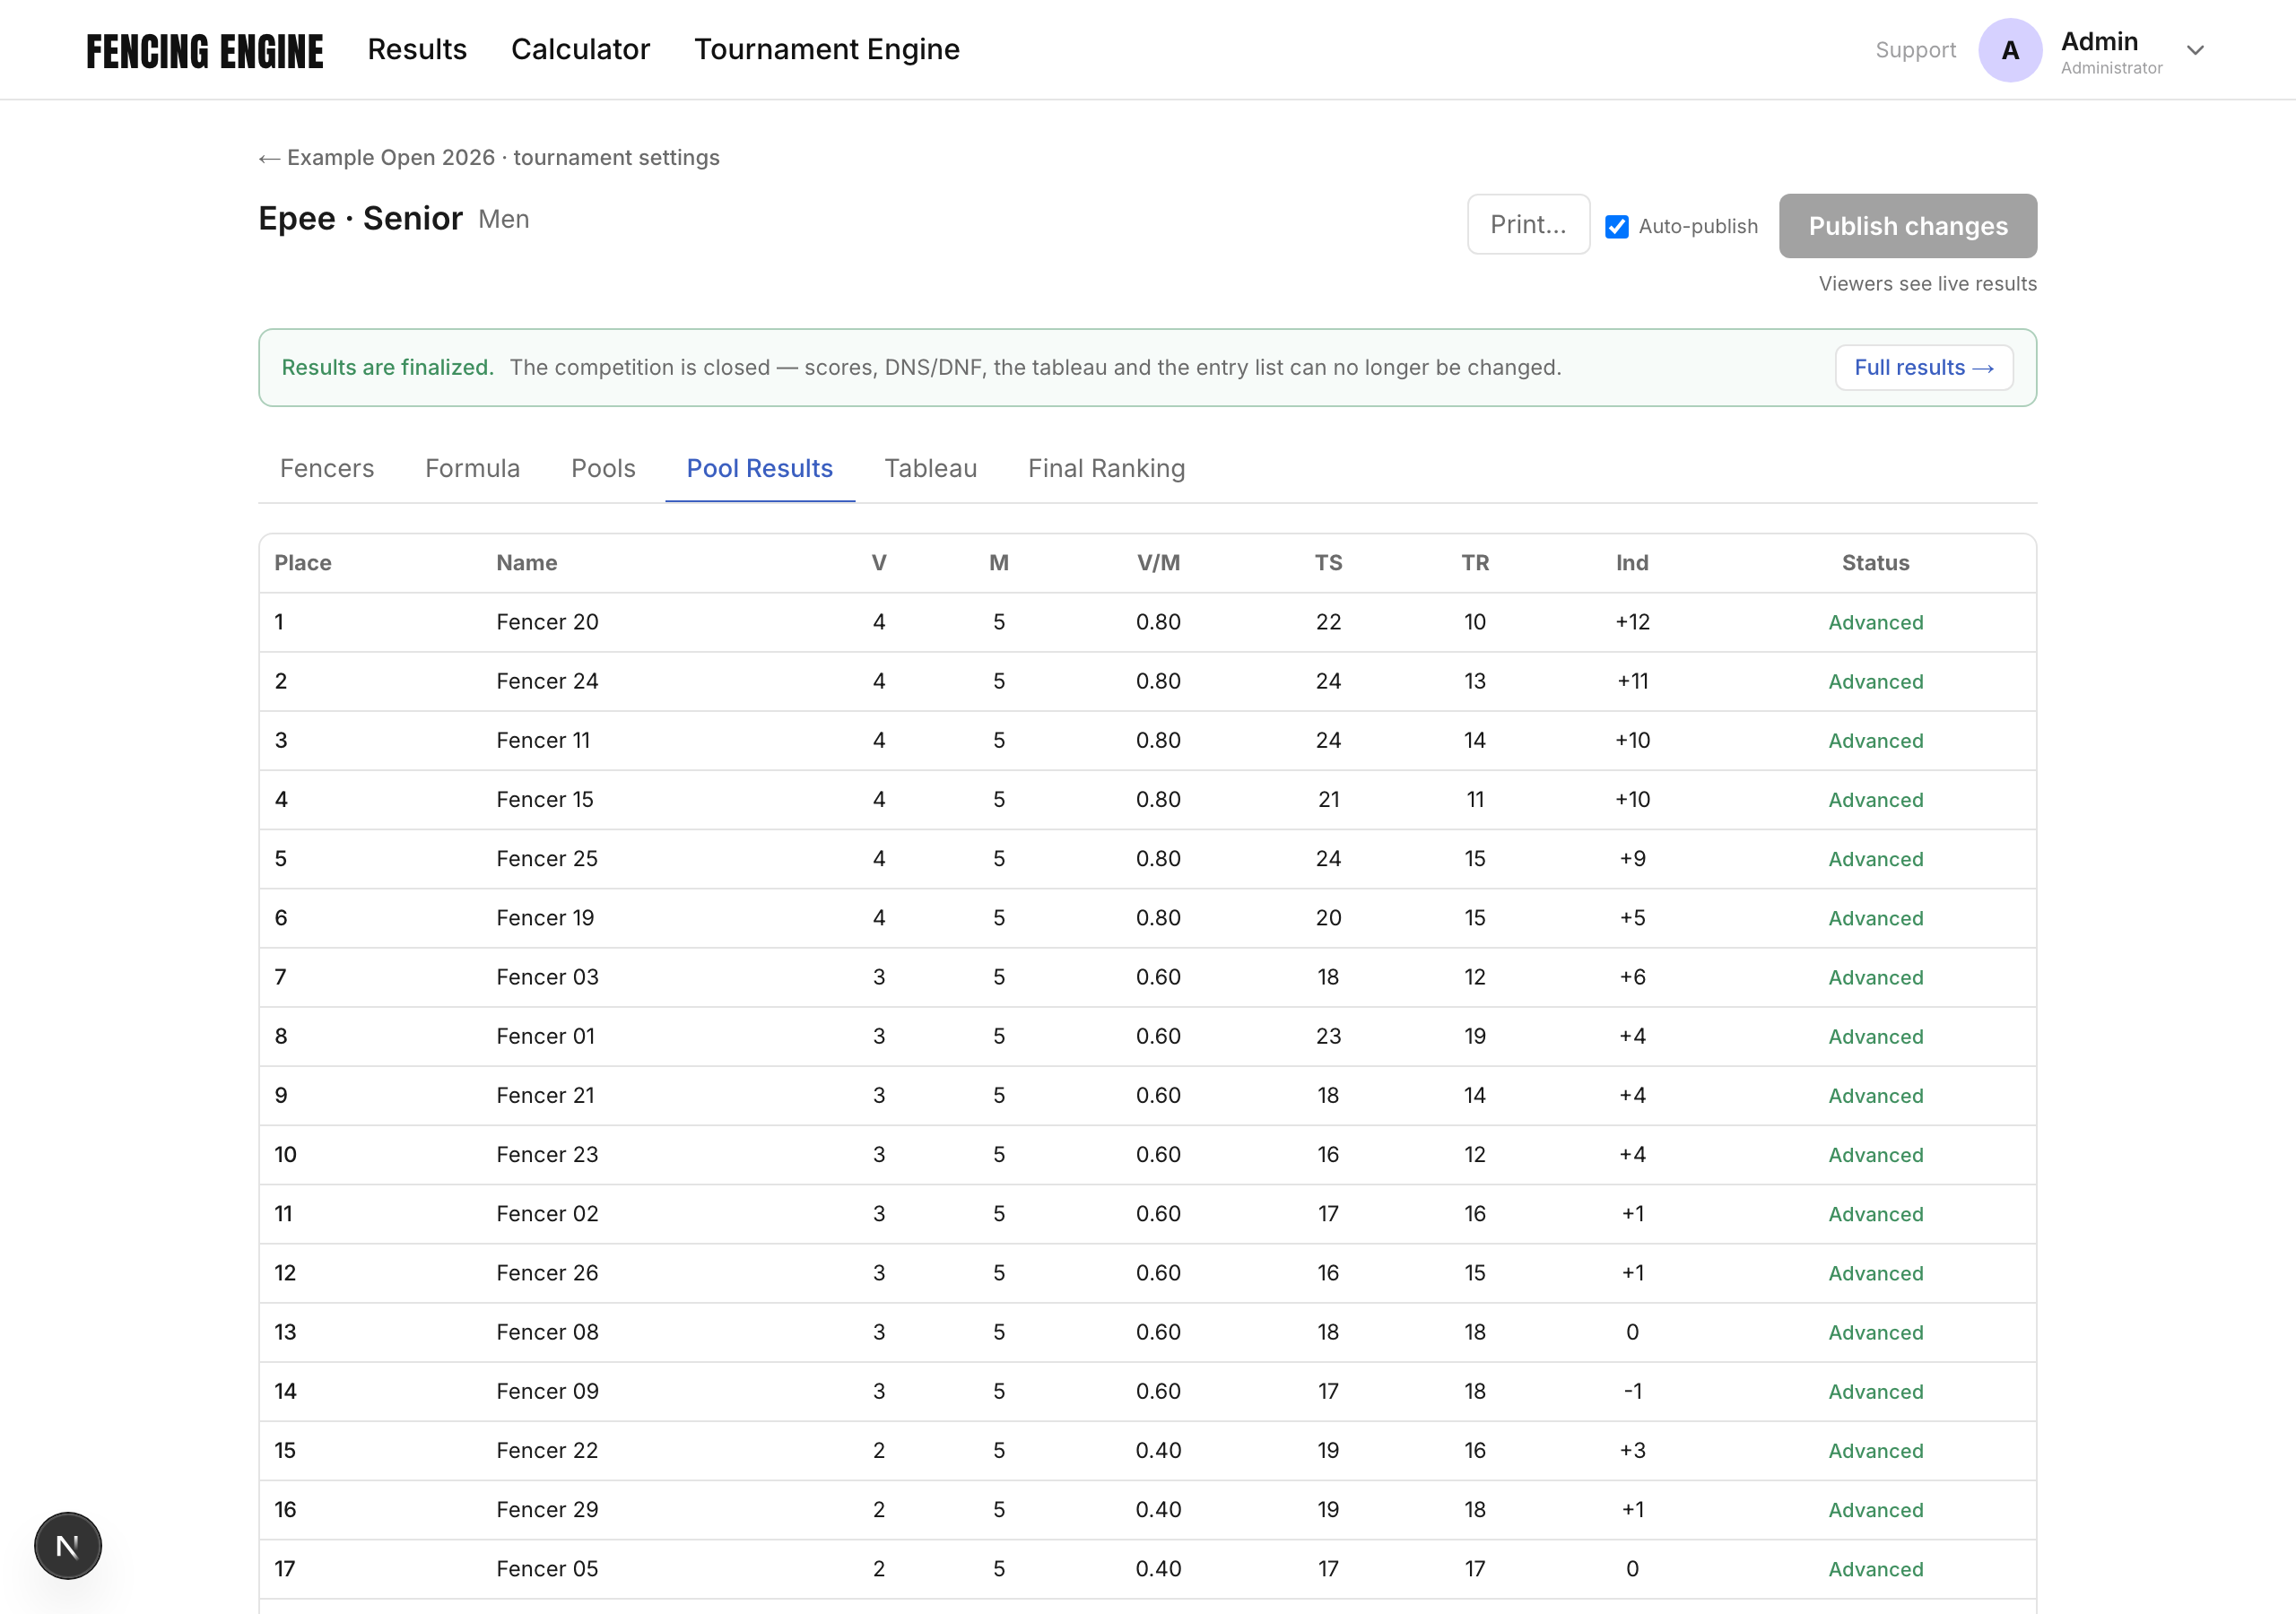
Task: Click the Fencing Engine logo
Action: pyautogui.click(x=205, y=50)
